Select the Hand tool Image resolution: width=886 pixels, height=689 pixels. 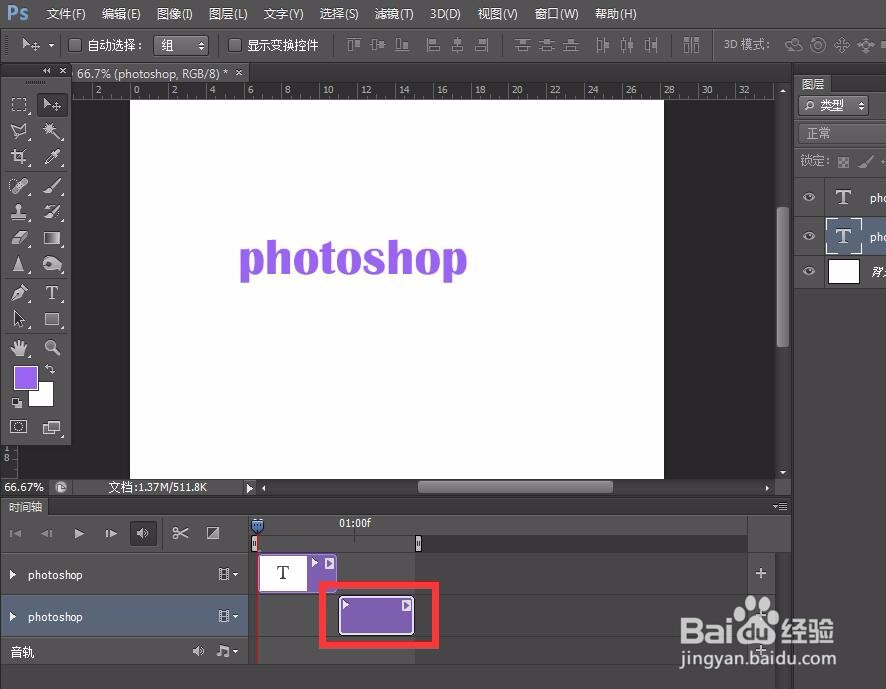[x=19, y=348]
